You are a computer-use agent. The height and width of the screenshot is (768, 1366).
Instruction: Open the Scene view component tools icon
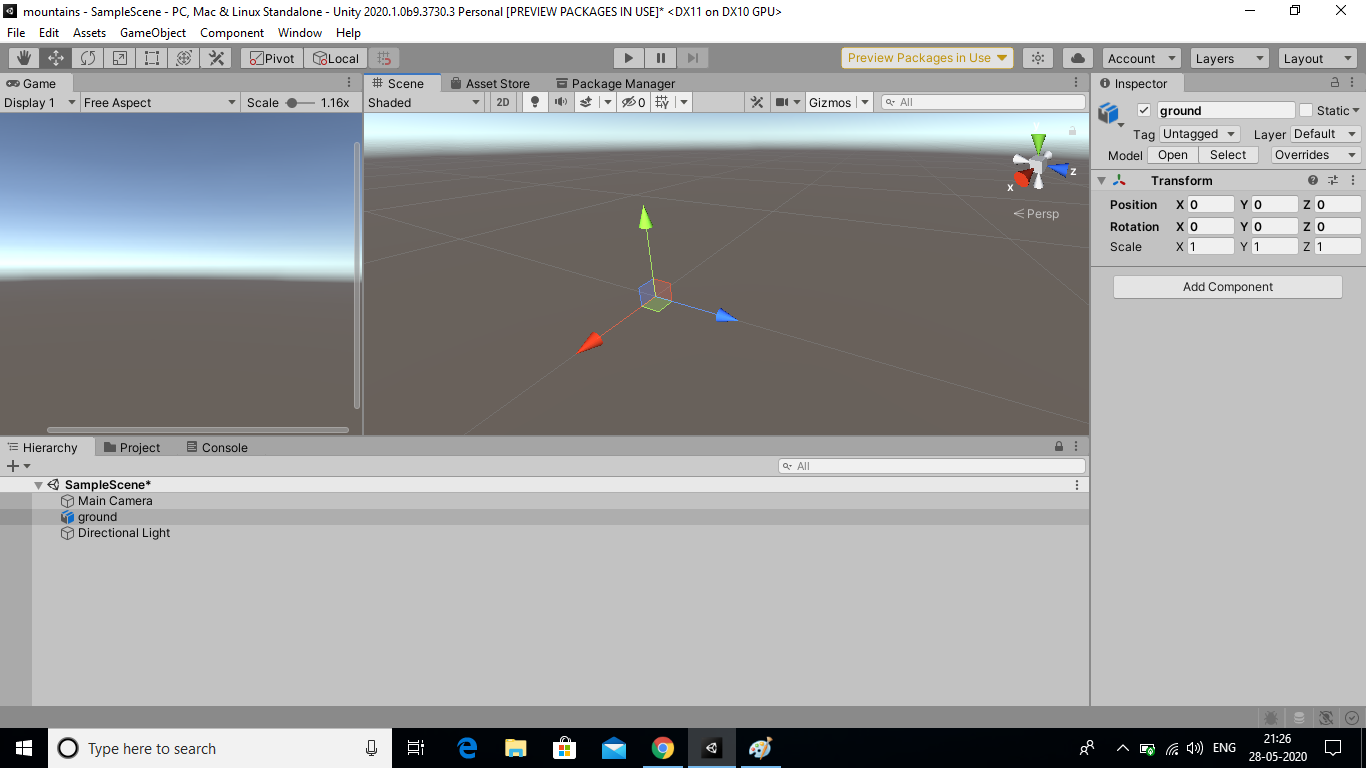point(758,102)
